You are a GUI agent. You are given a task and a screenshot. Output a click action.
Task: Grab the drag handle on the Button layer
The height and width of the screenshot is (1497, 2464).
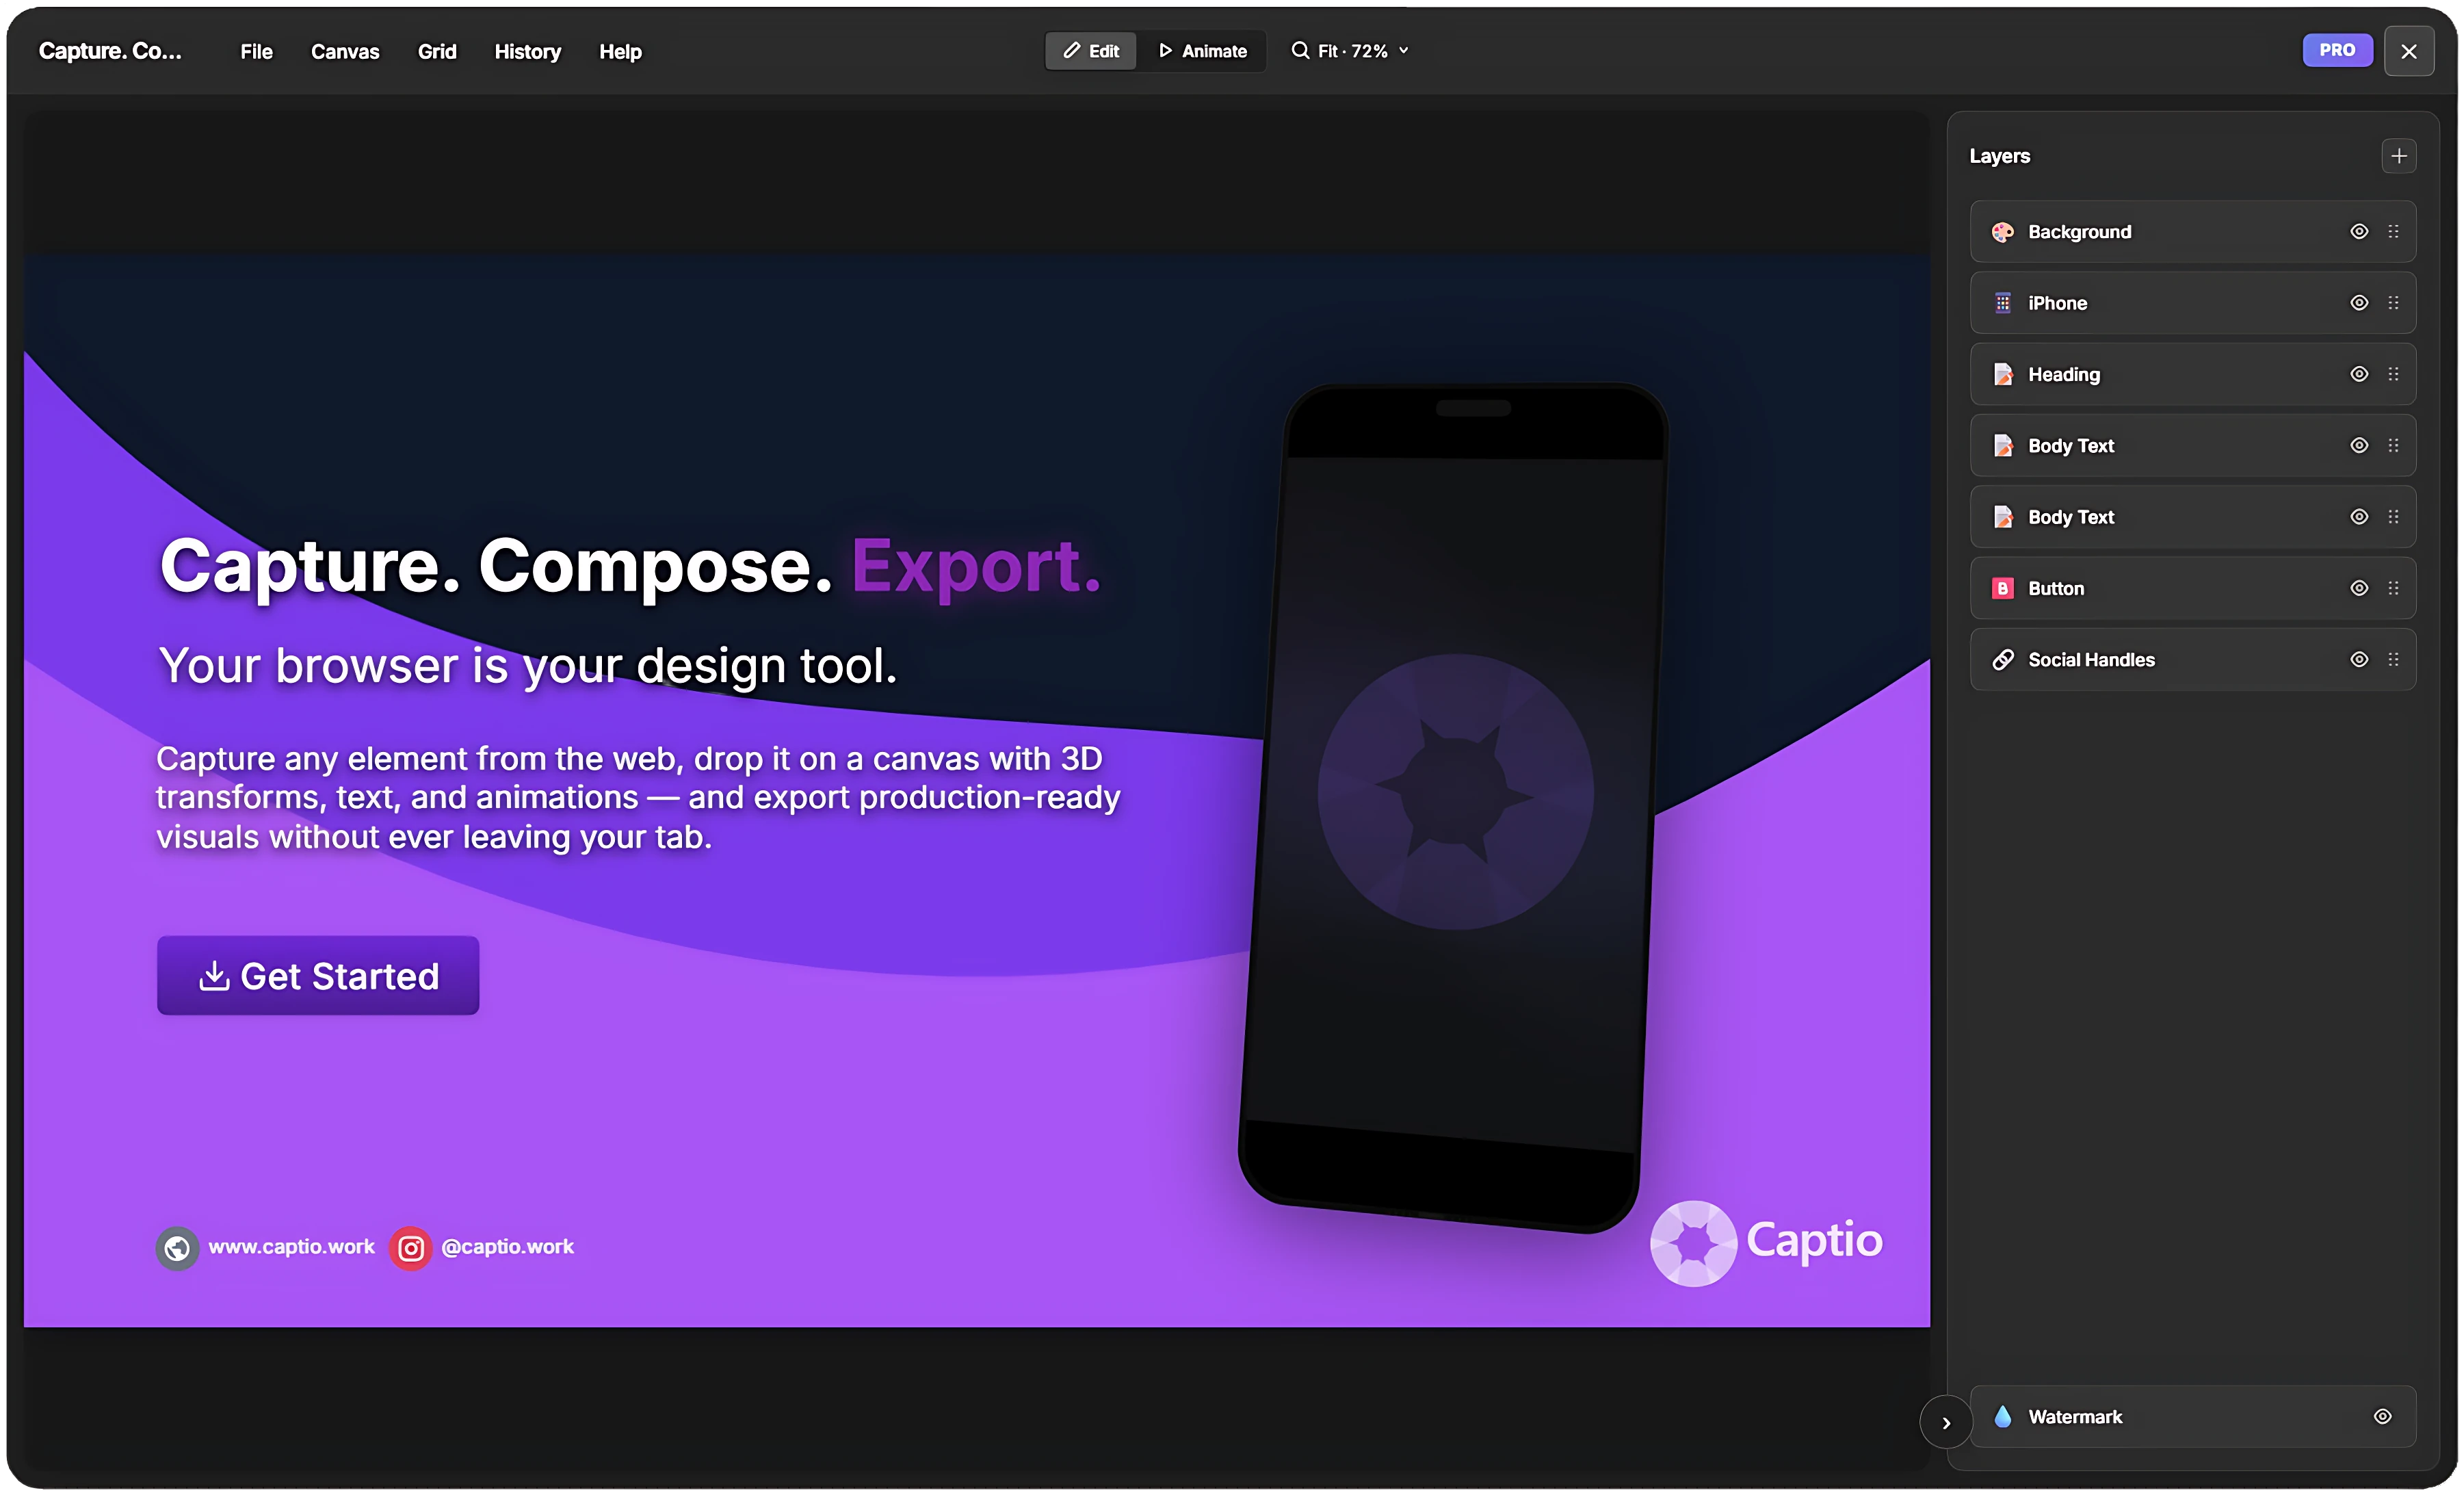[x=2394, y=588]
